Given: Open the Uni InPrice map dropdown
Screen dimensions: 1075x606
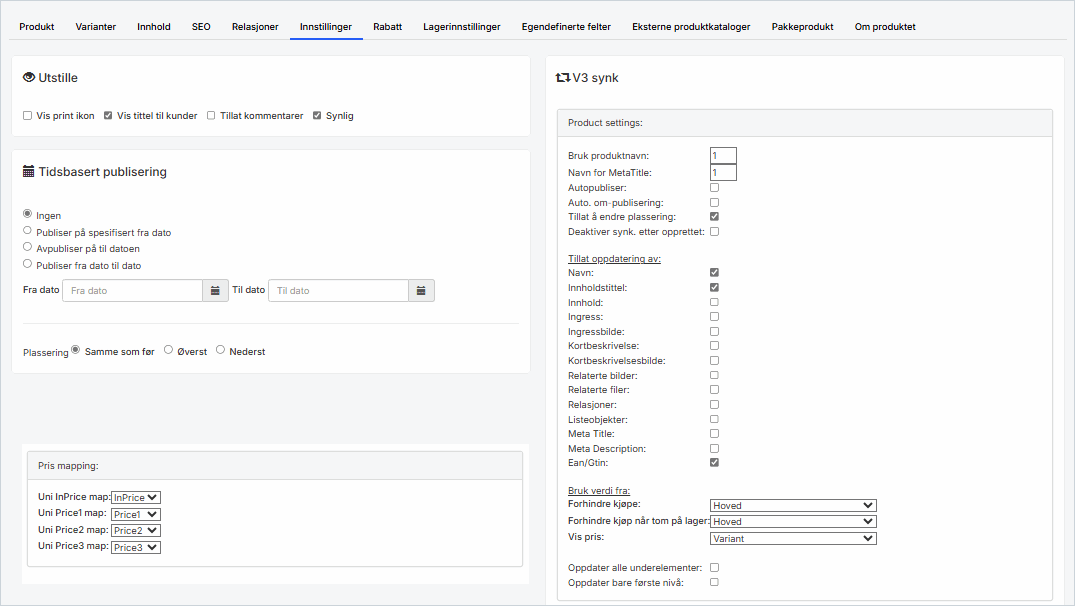Looking at the screenshot, I should point(136,497).
